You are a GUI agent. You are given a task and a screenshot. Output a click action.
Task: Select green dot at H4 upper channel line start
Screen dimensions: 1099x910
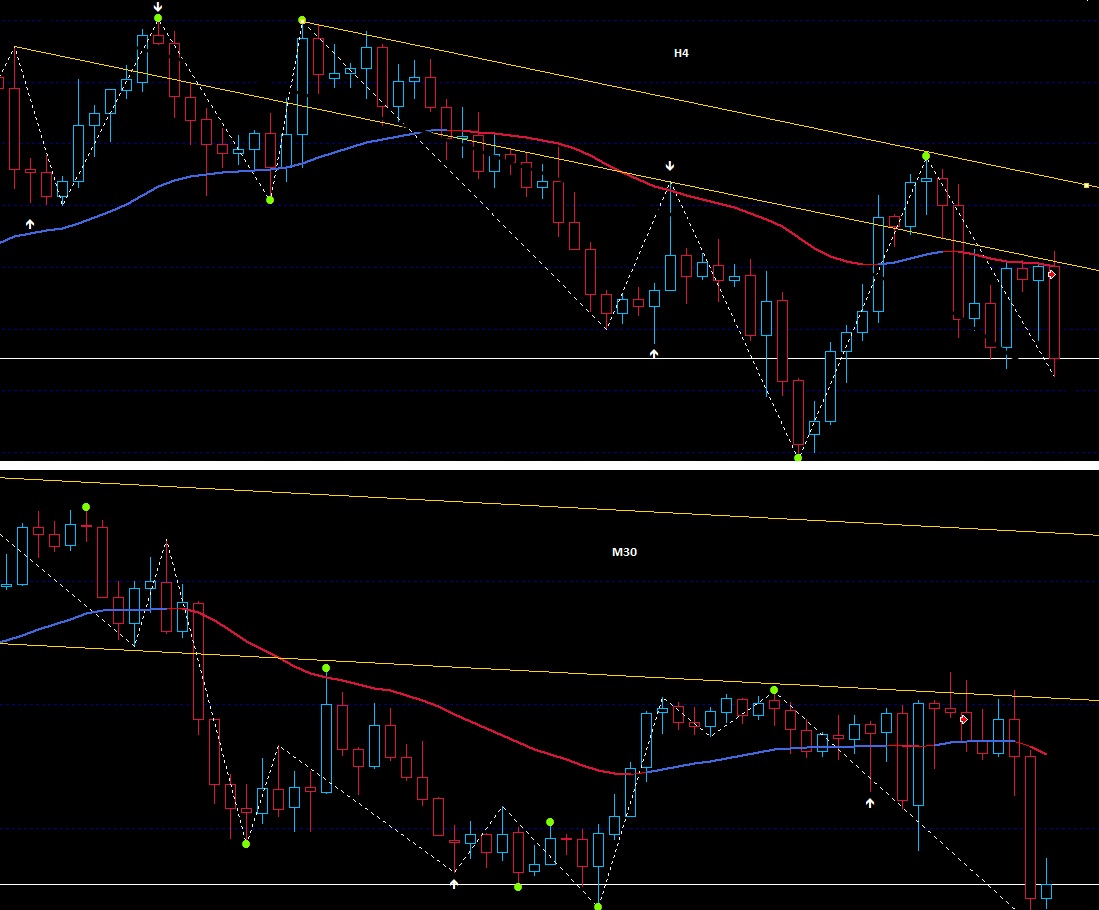(302, 20)
